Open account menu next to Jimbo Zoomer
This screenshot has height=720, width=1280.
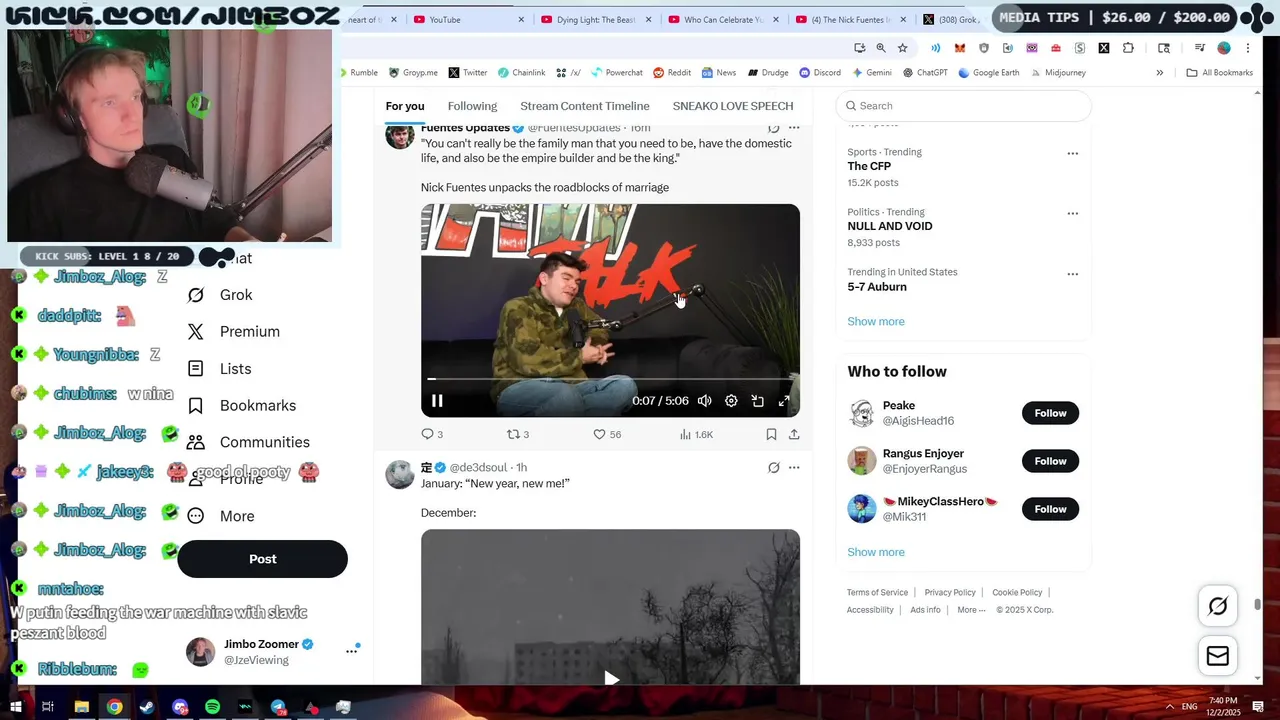352,651
